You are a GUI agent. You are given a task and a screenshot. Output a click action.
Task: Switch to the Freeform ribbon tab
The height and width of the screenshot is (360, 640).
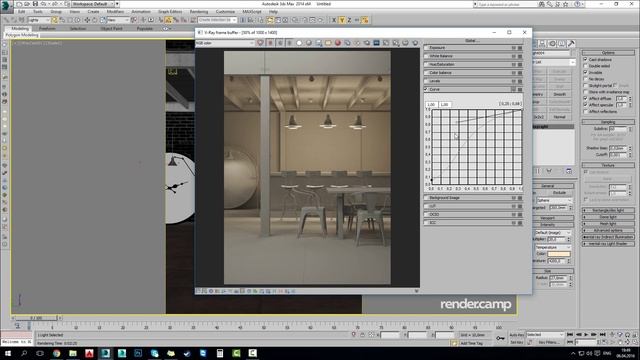coord(47,29)
